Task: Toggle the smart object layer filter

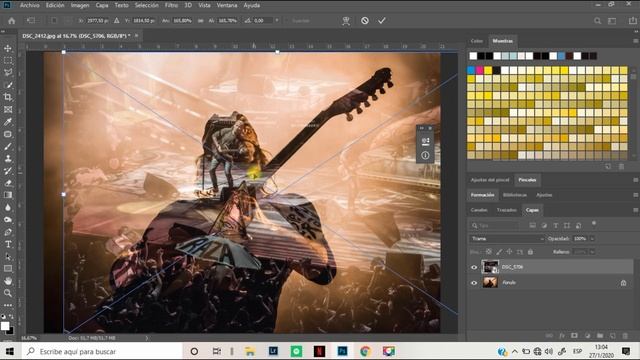Action: point(578,225)
